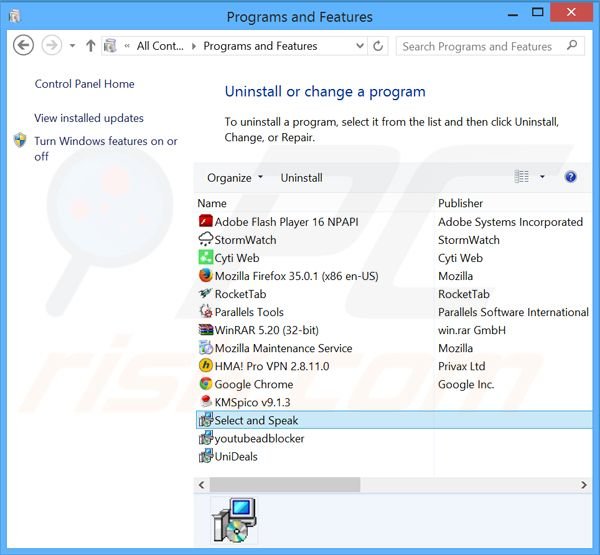600x555 pixels.
Task: Open View installed updates link
Action: click(x=89, y=118)
